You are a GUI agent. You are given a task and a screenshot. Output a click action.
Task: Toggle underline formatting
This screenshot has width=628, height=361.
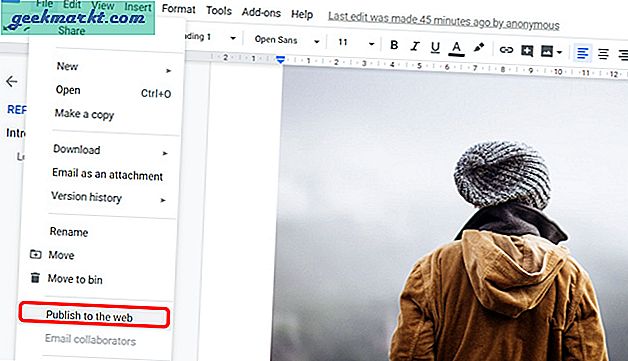click(435, 48)
